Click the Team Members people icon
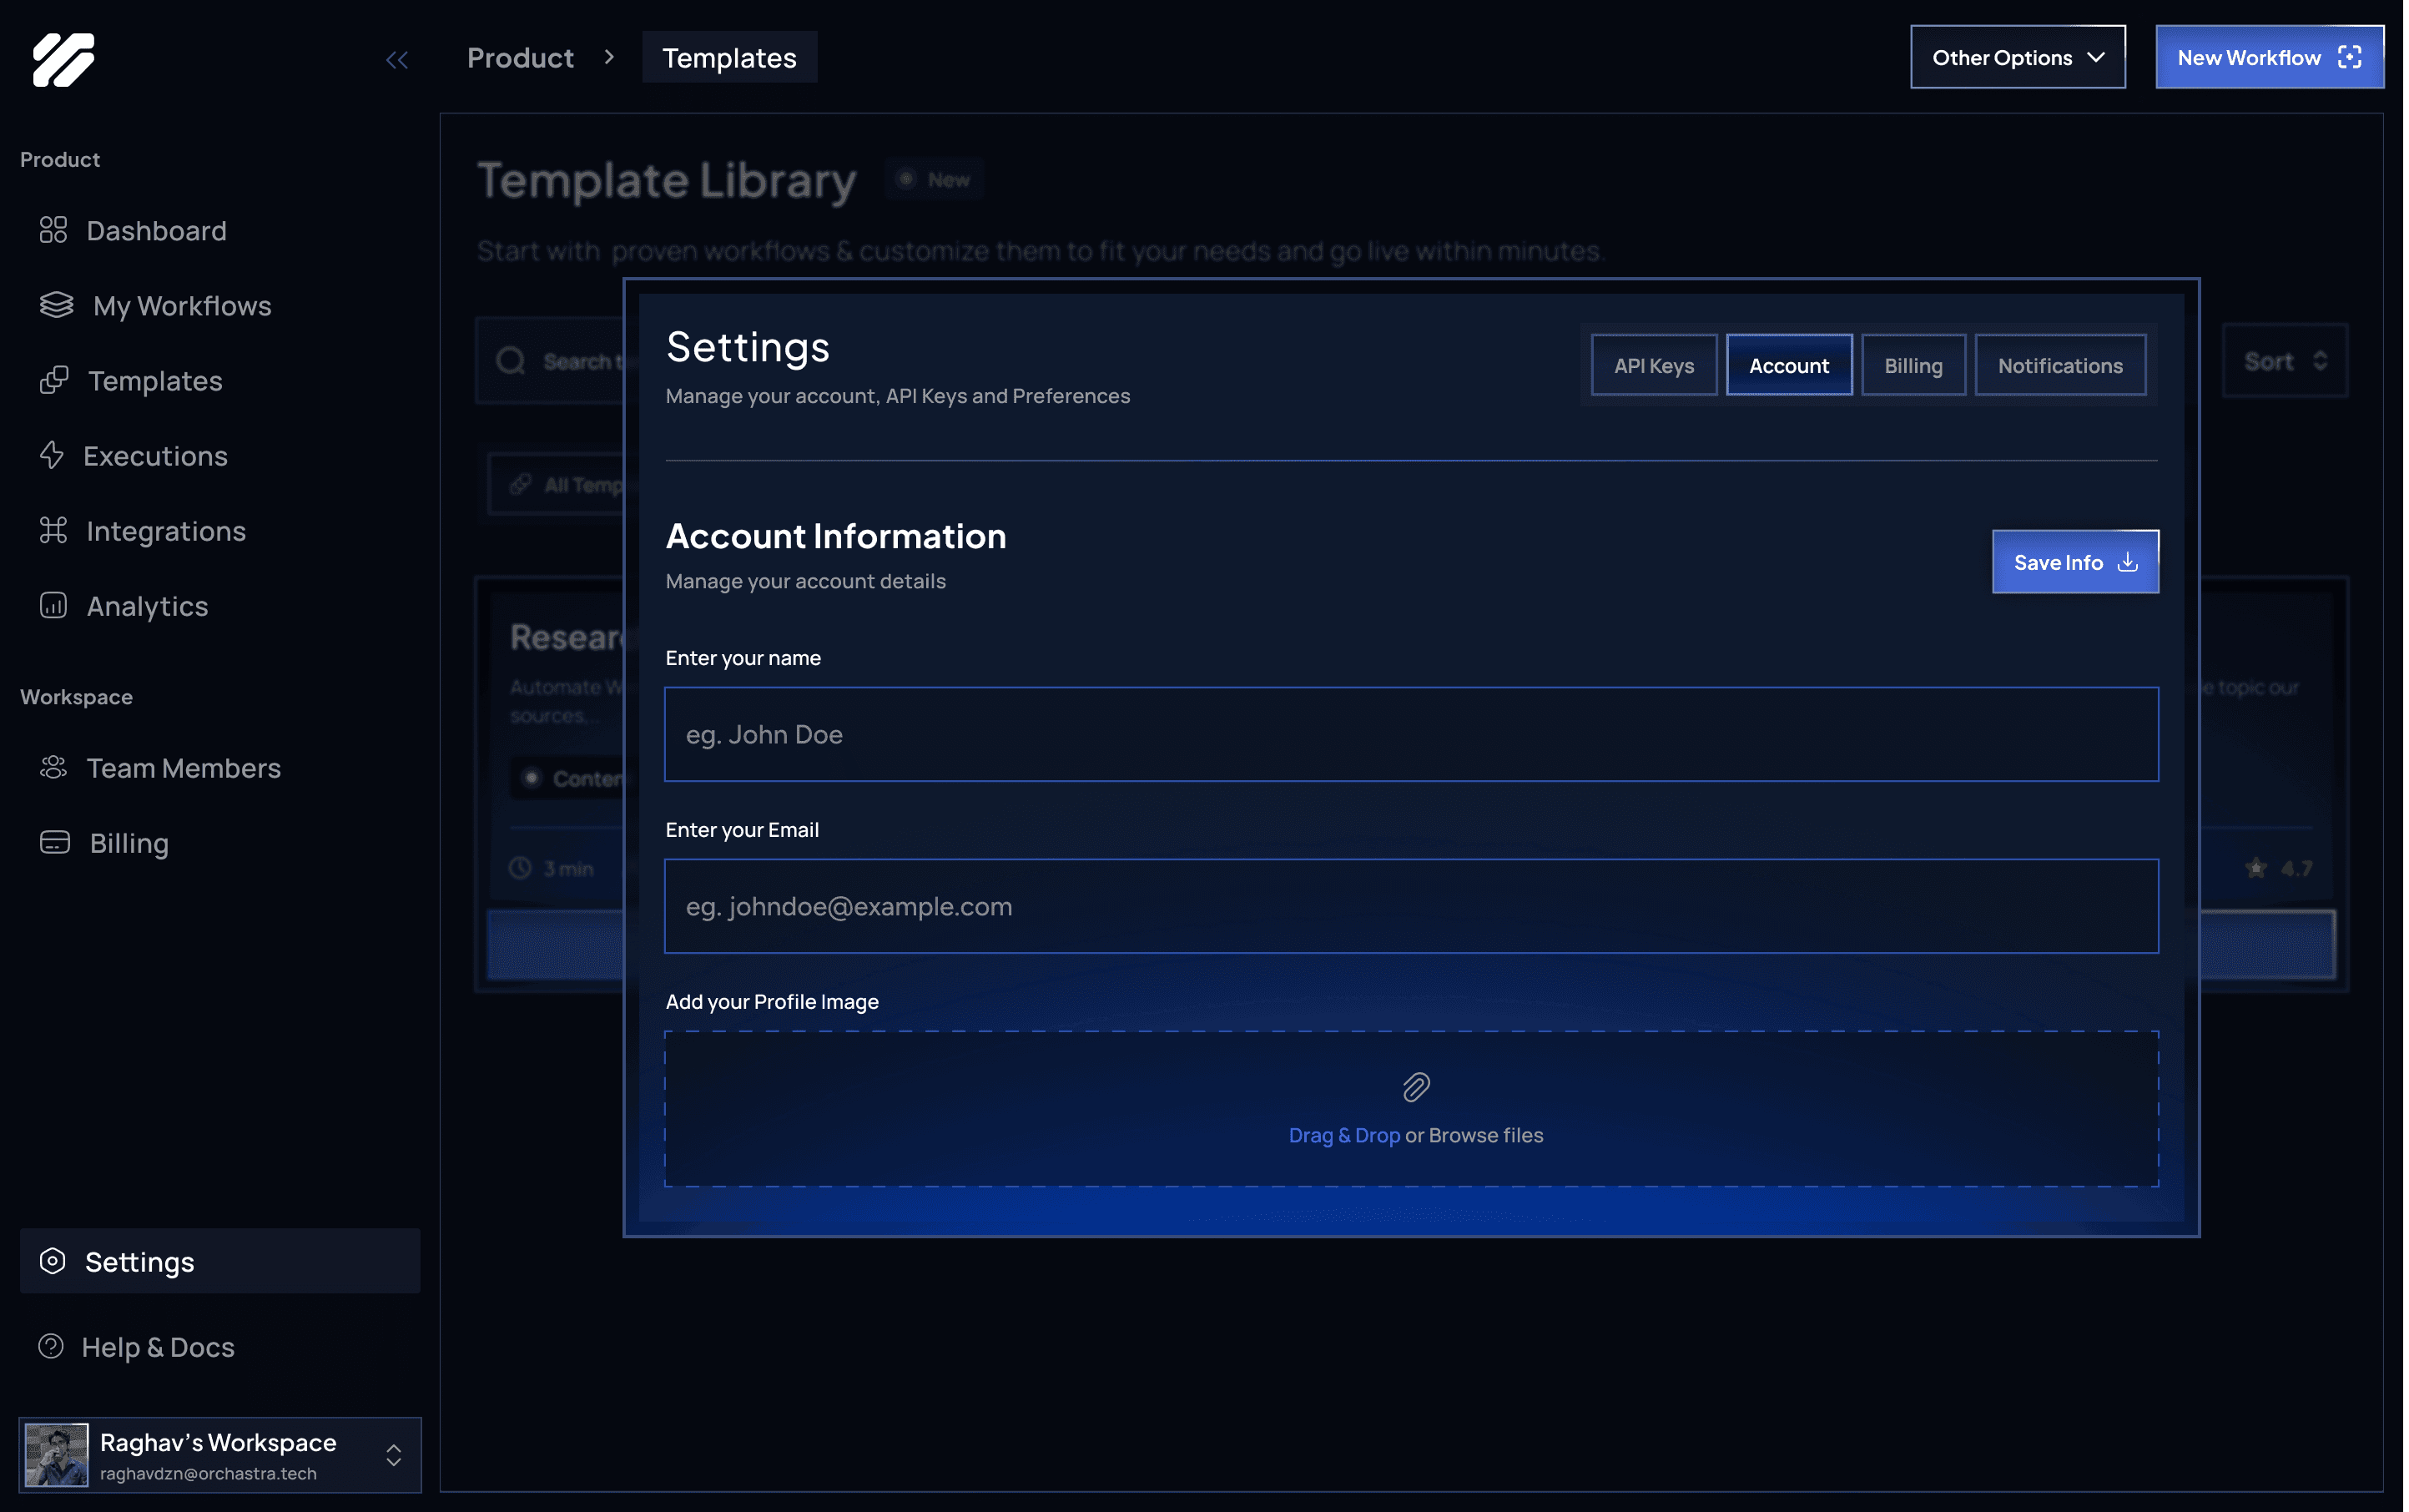The width and height of the screenshot is (2409, 1512). 53,767
